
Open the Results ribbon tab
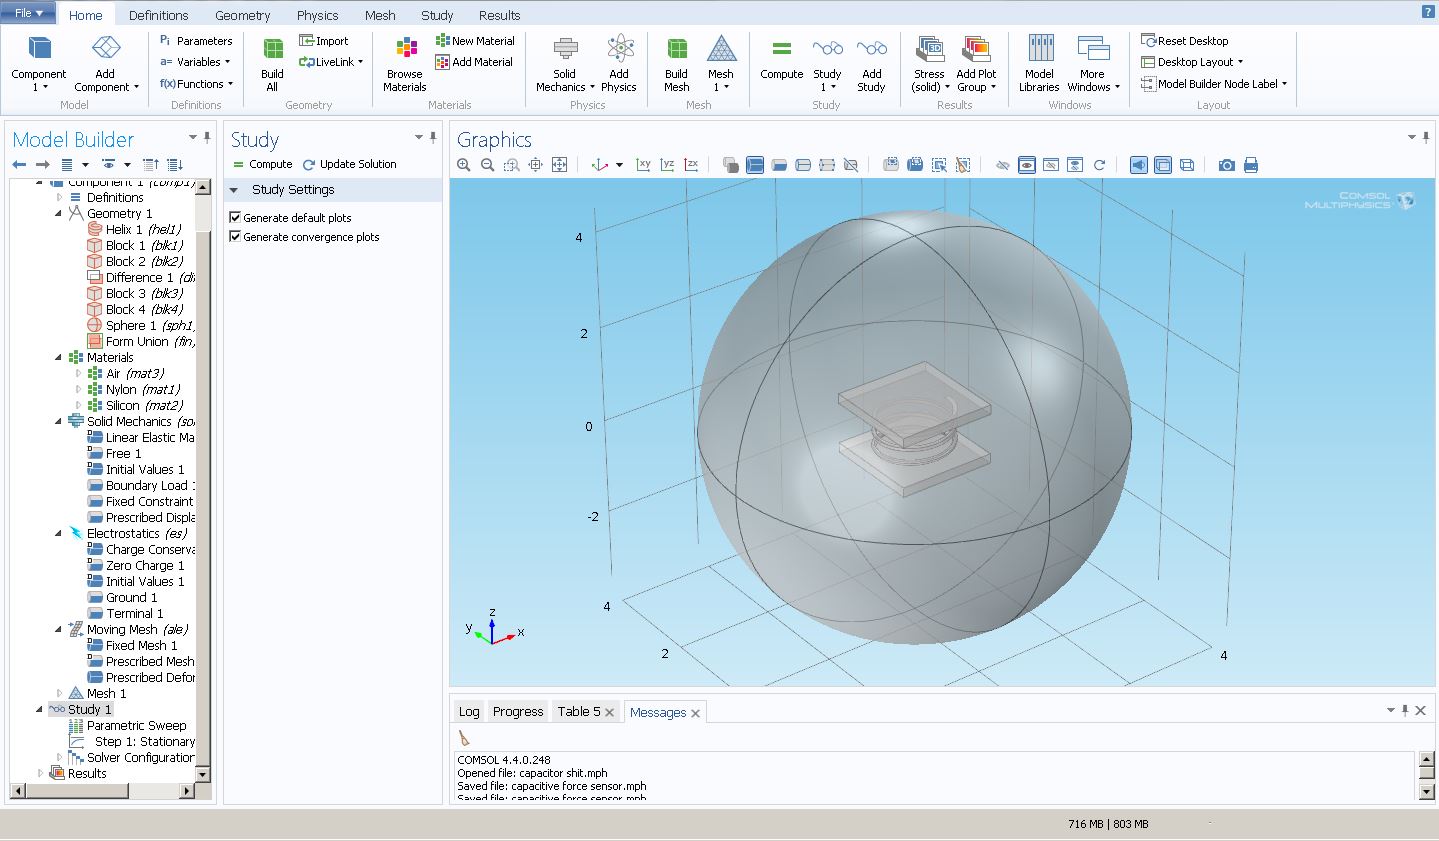[x=499, y=15]
